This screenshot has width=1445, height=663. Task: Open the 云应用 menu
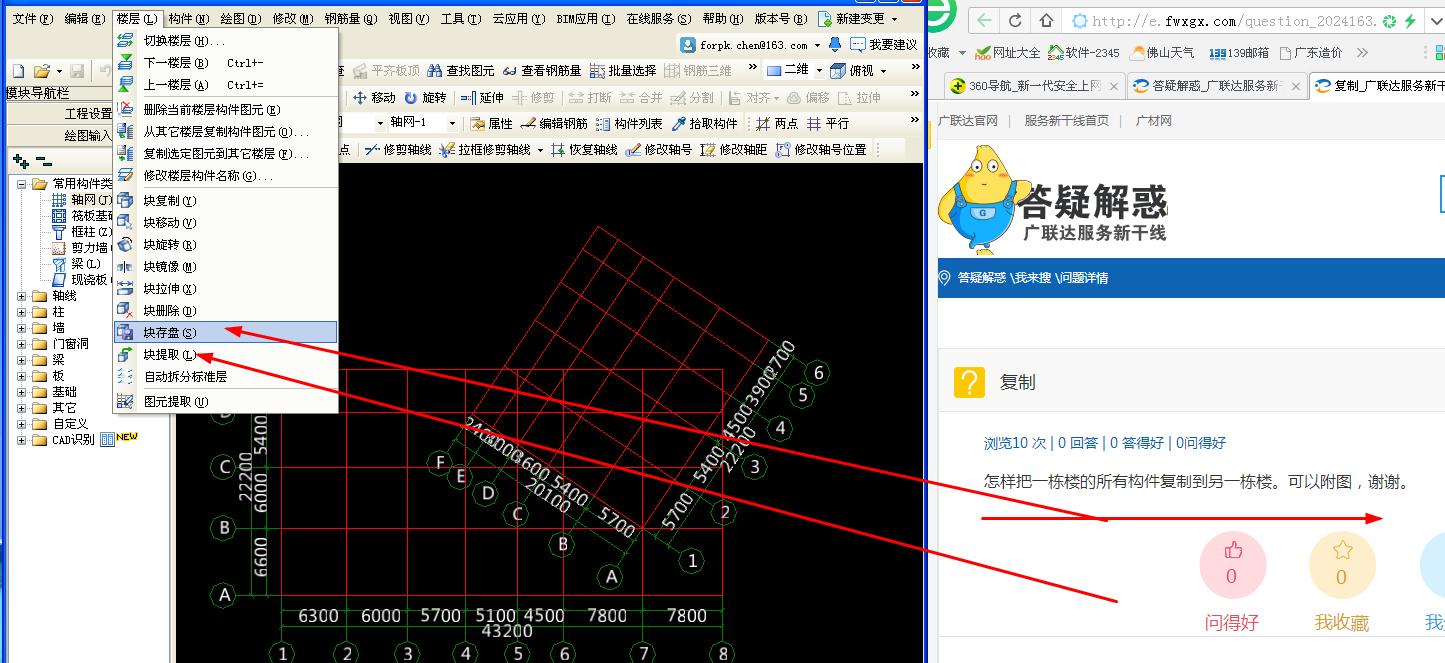(519, 19)
